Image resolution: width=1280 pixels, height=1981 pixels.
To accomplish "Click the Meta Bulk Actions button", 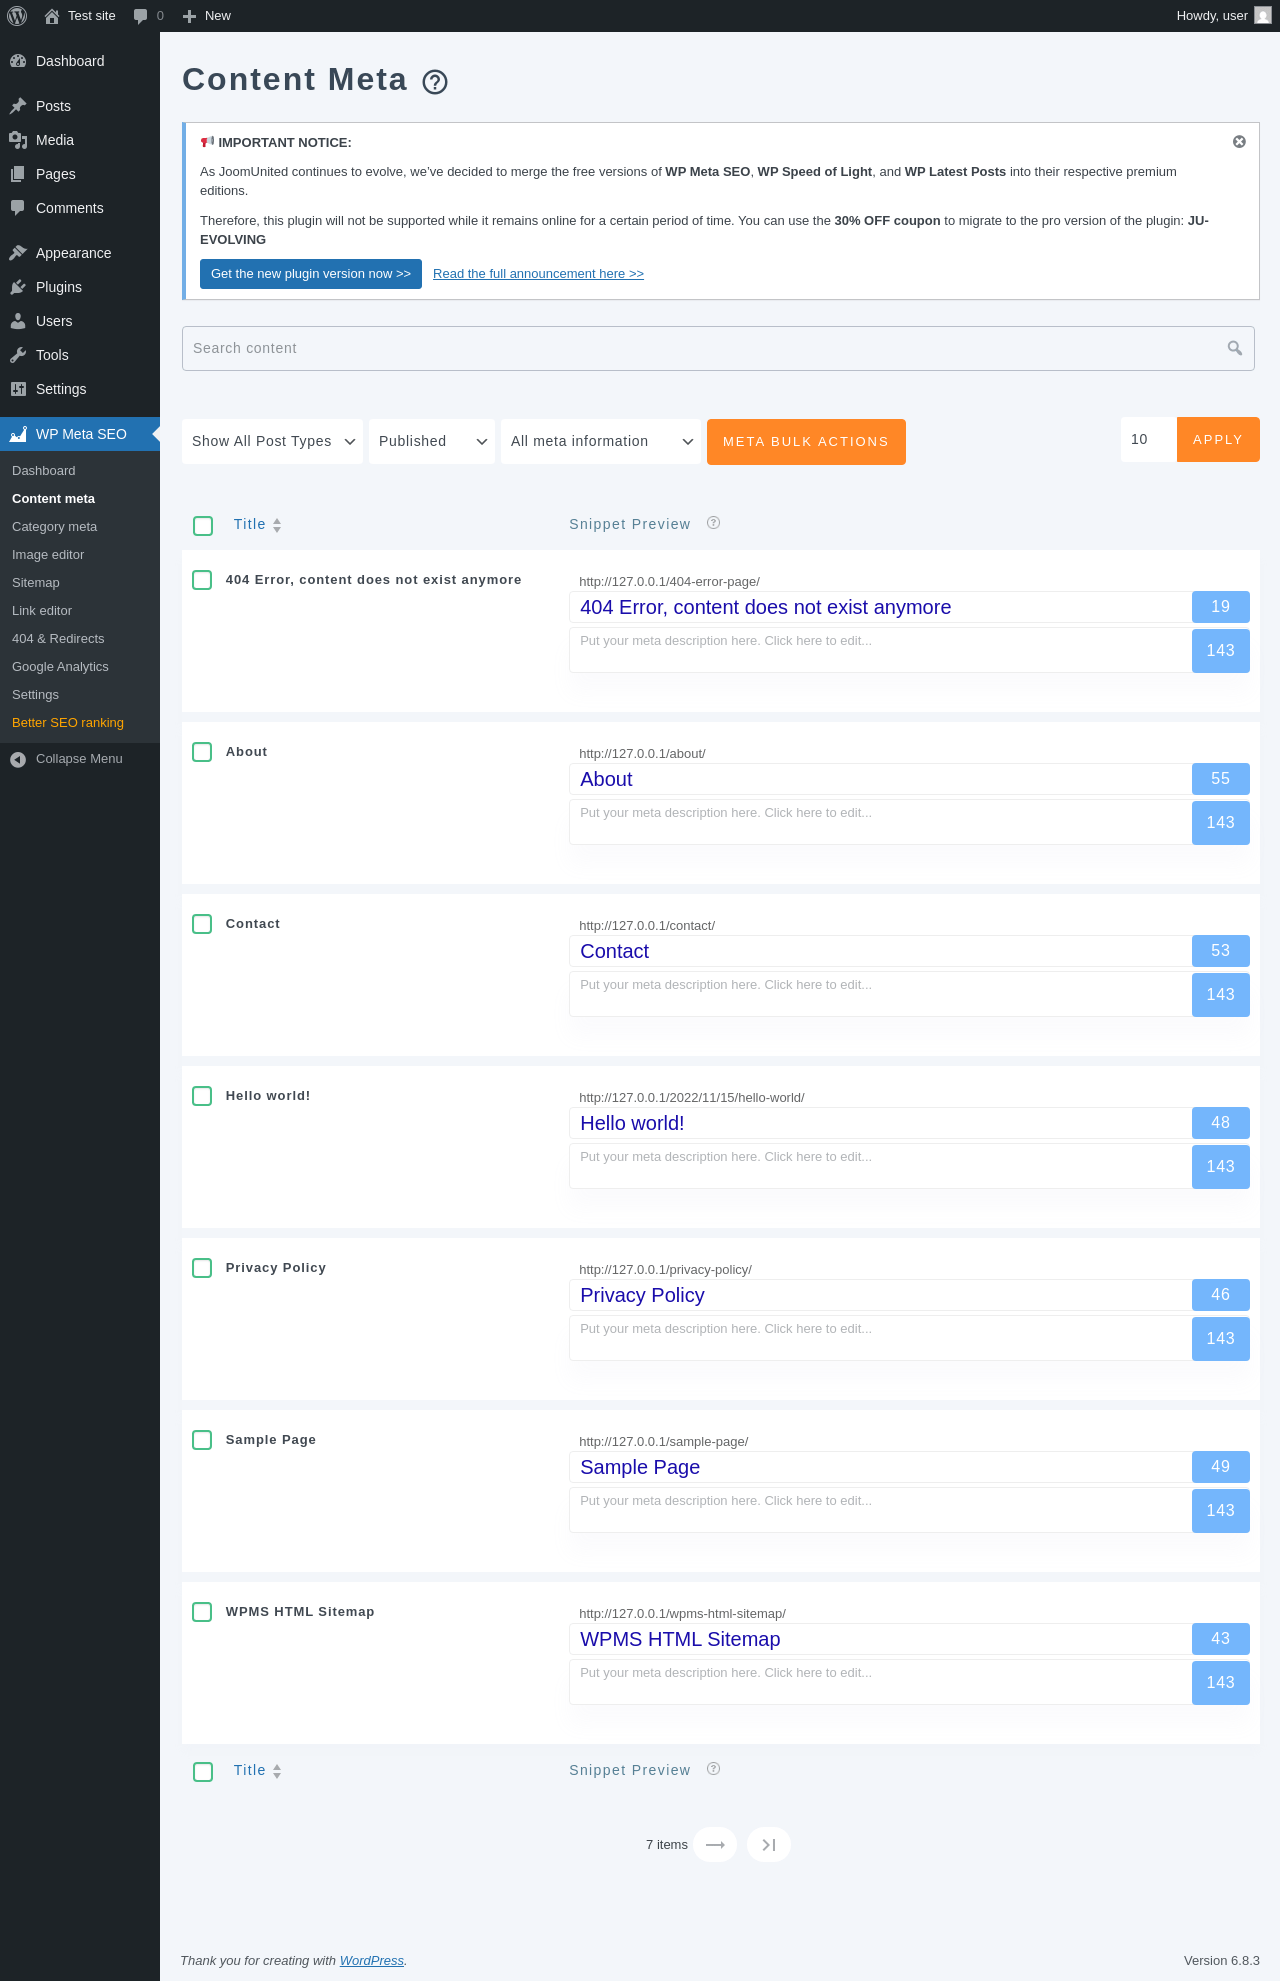I will click(806, 442).
